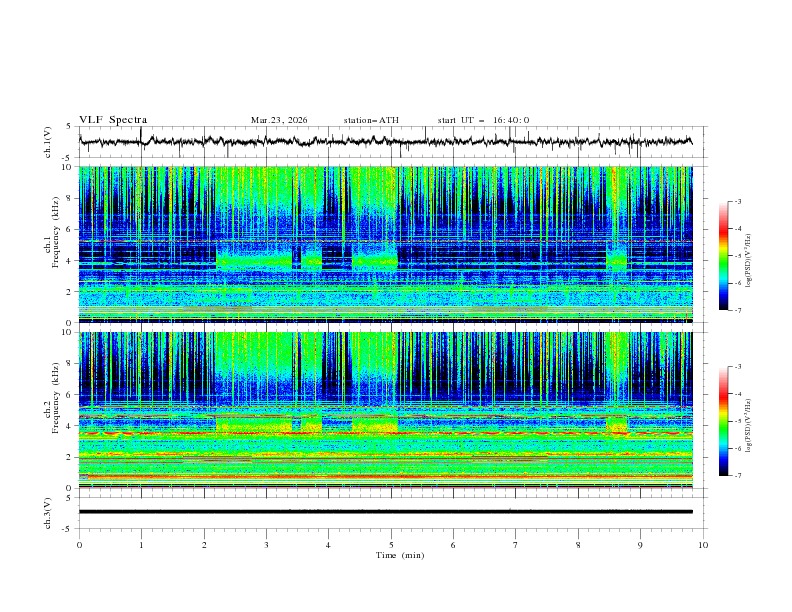The width and height of the screenshot is (792, 612).
Task: Click the "-7" tick on ch.2 colorbar
Action: tap(737, 476)
